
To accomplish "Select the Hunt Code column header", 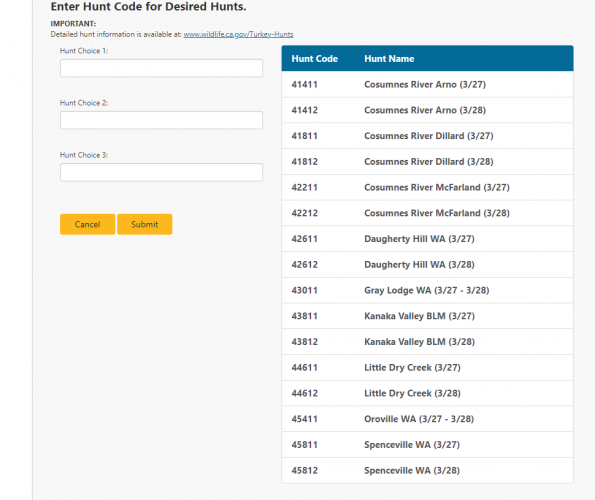I will point(315,59).
